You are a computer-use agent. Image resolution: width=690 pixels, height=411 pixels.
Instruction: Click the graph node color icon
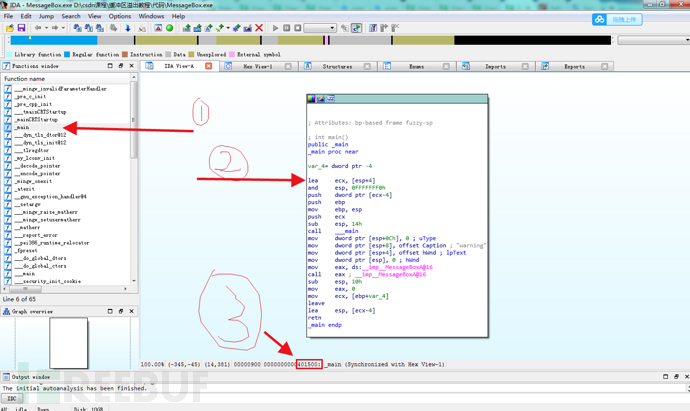click(311, 99)
